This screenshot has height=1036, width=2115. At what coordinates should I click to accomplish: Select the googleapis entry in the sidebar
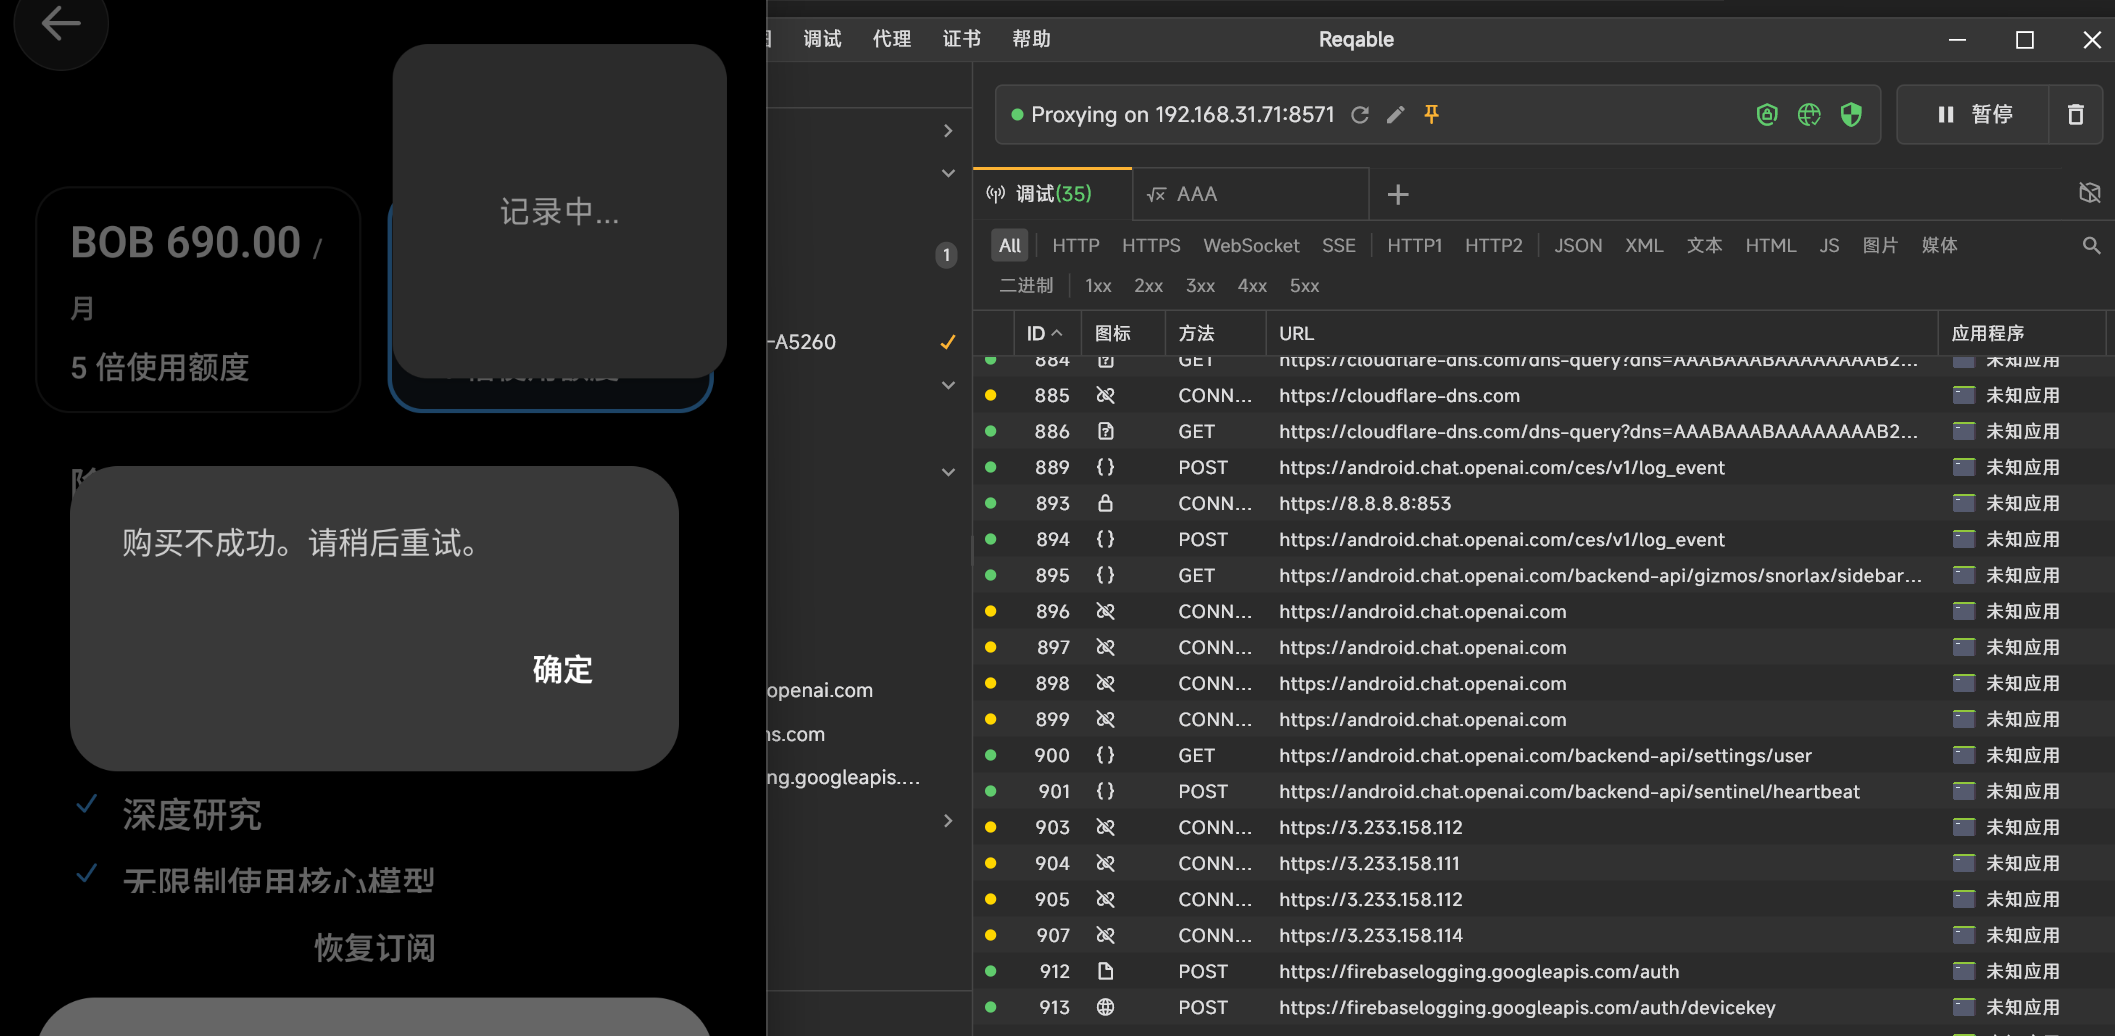click(x=844, y=777)
